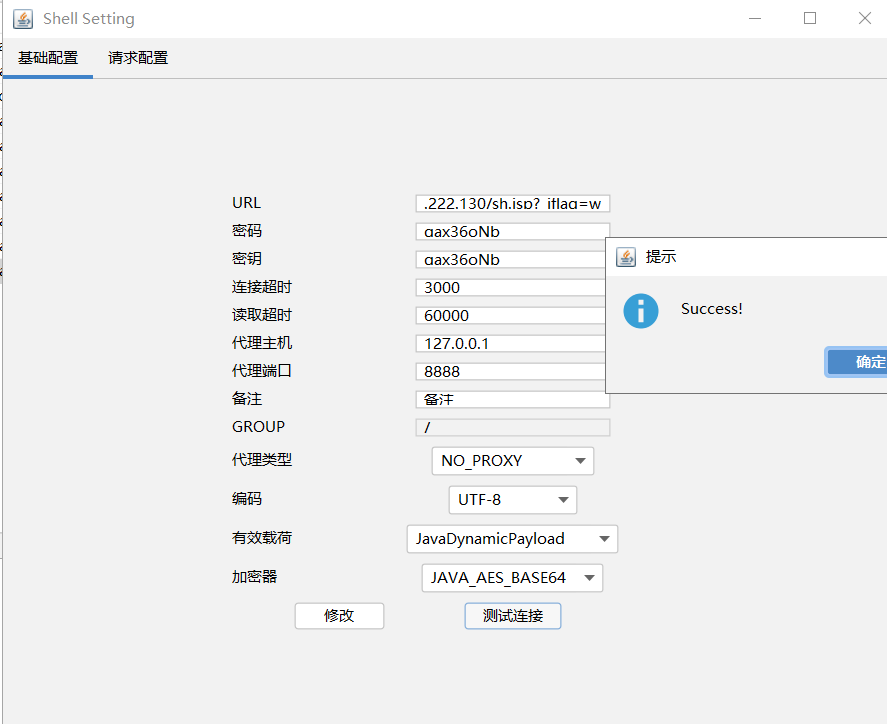The width and height of the screenshot is (887, 724).
Task: Confirm the Success dialog with 确定
Action: (x=857, y=361)
